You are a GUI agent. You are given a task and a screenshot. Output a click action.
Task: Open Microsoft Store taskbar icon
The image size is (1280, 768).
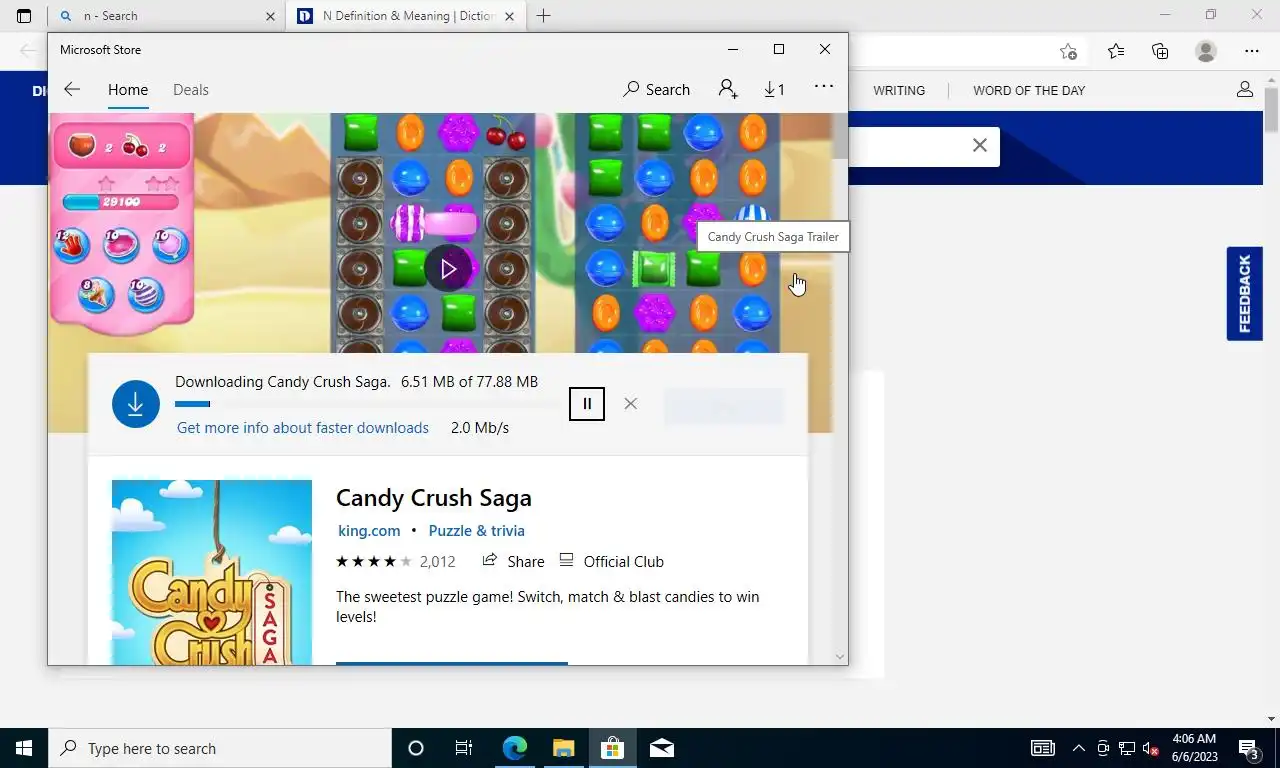612,748
